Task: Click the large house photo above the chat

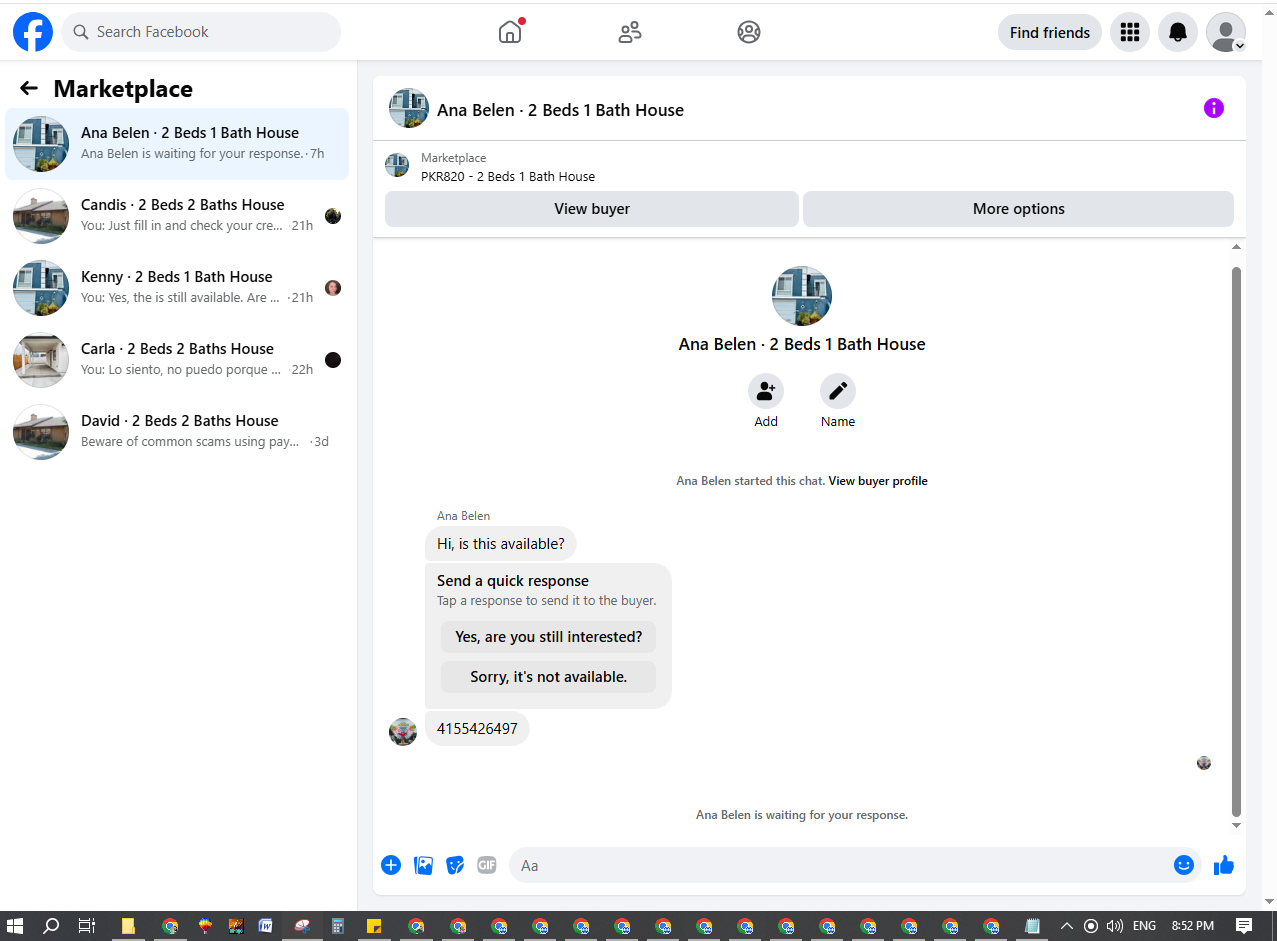Action: 802,296
